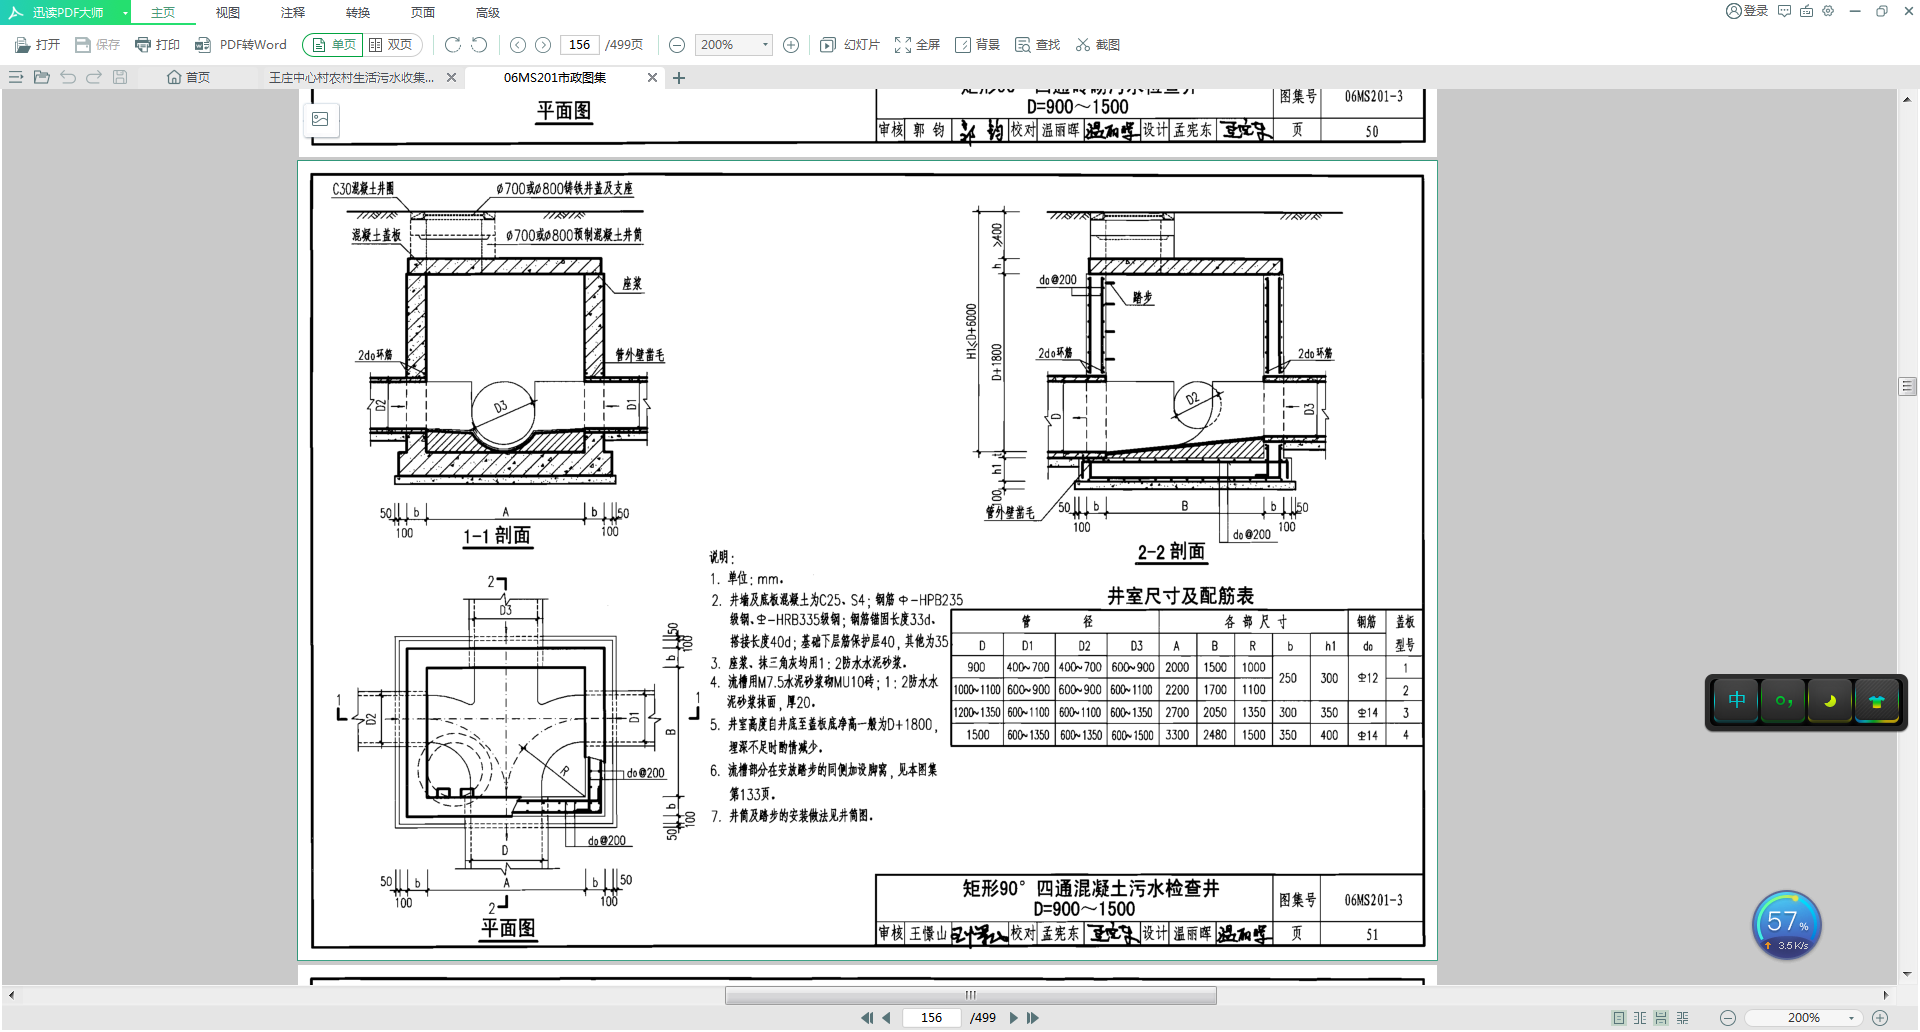Launch slideshow mode using 幻灯片 icon
Screen dimensions: 1920x1032
tap(849, 44)
